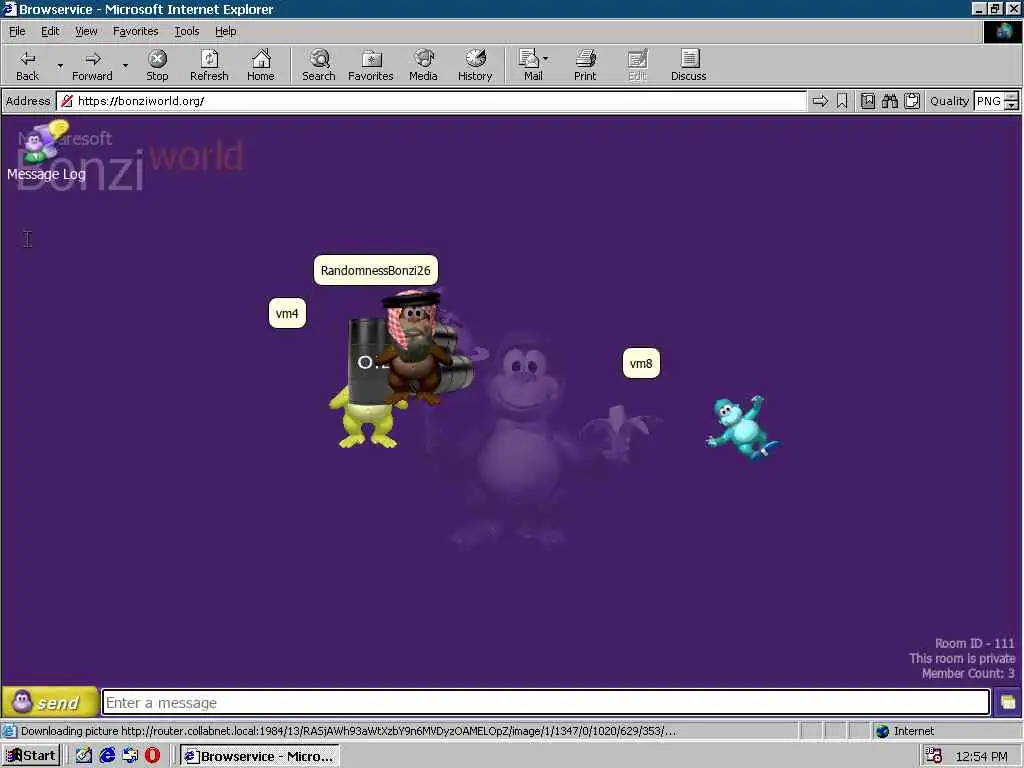
Task: Click the brown Bonzi with keffiyeh character
Action: tap(415, 348)
